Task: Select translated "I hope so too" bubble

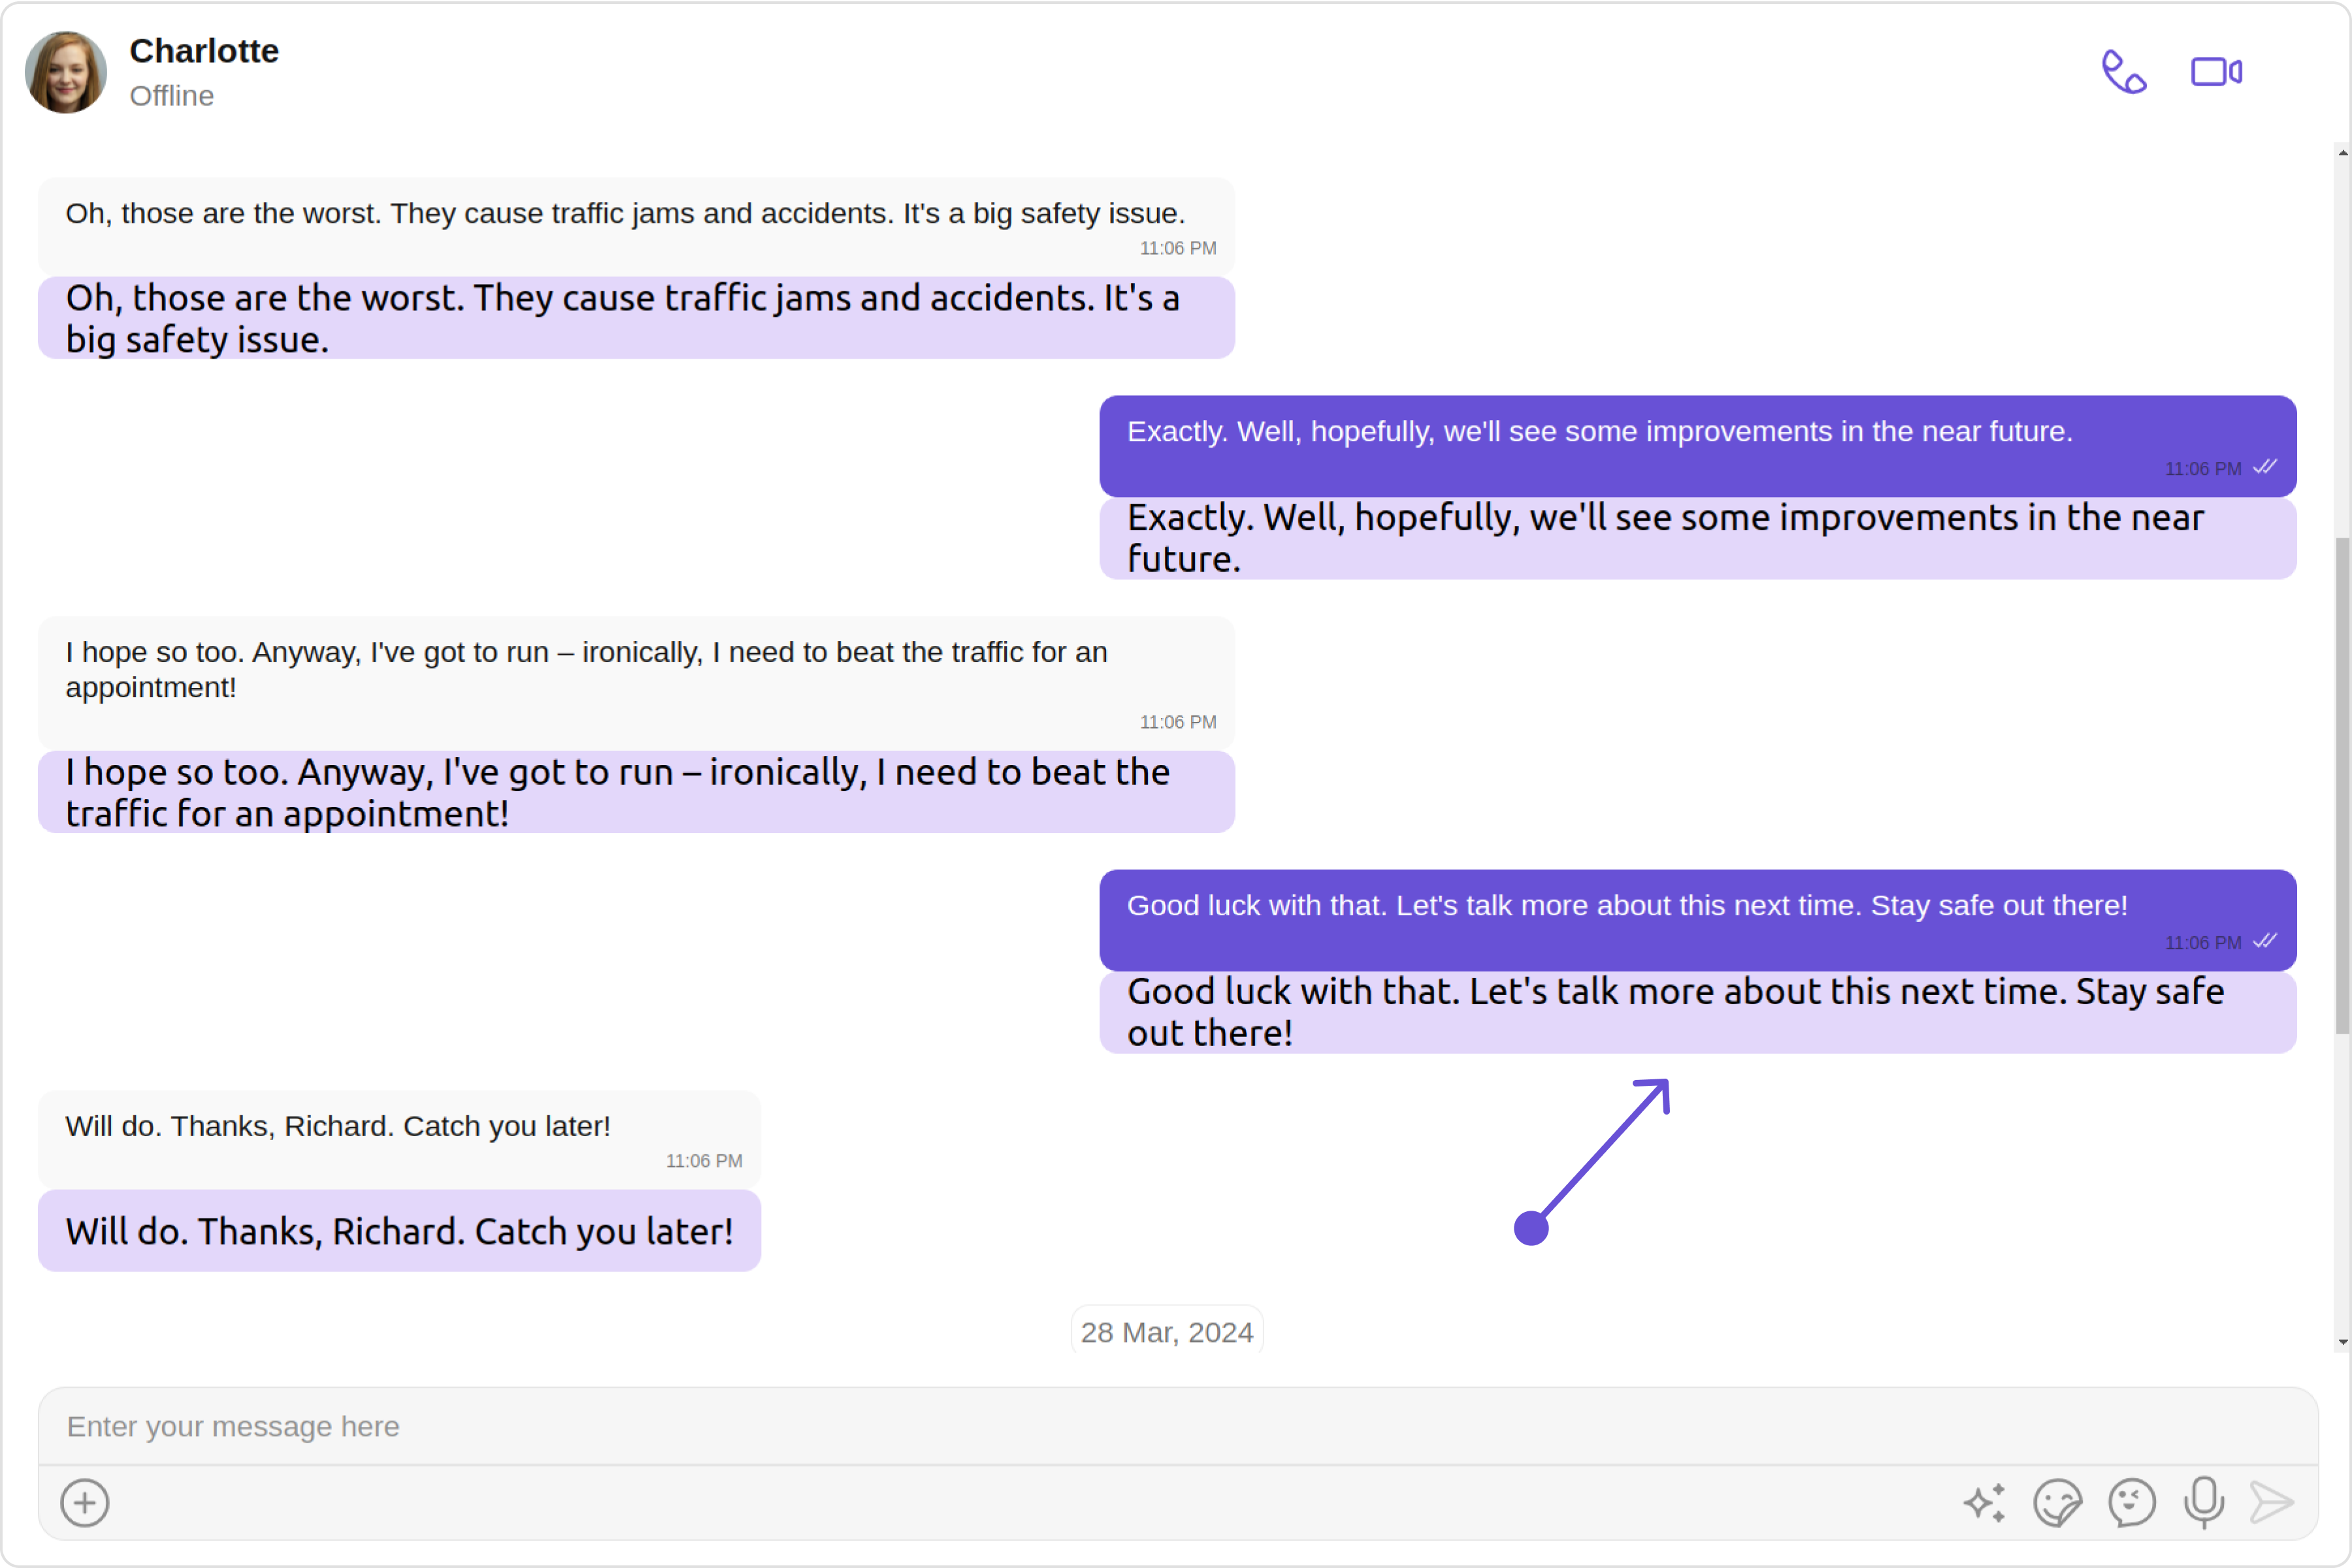Action: 636,792
